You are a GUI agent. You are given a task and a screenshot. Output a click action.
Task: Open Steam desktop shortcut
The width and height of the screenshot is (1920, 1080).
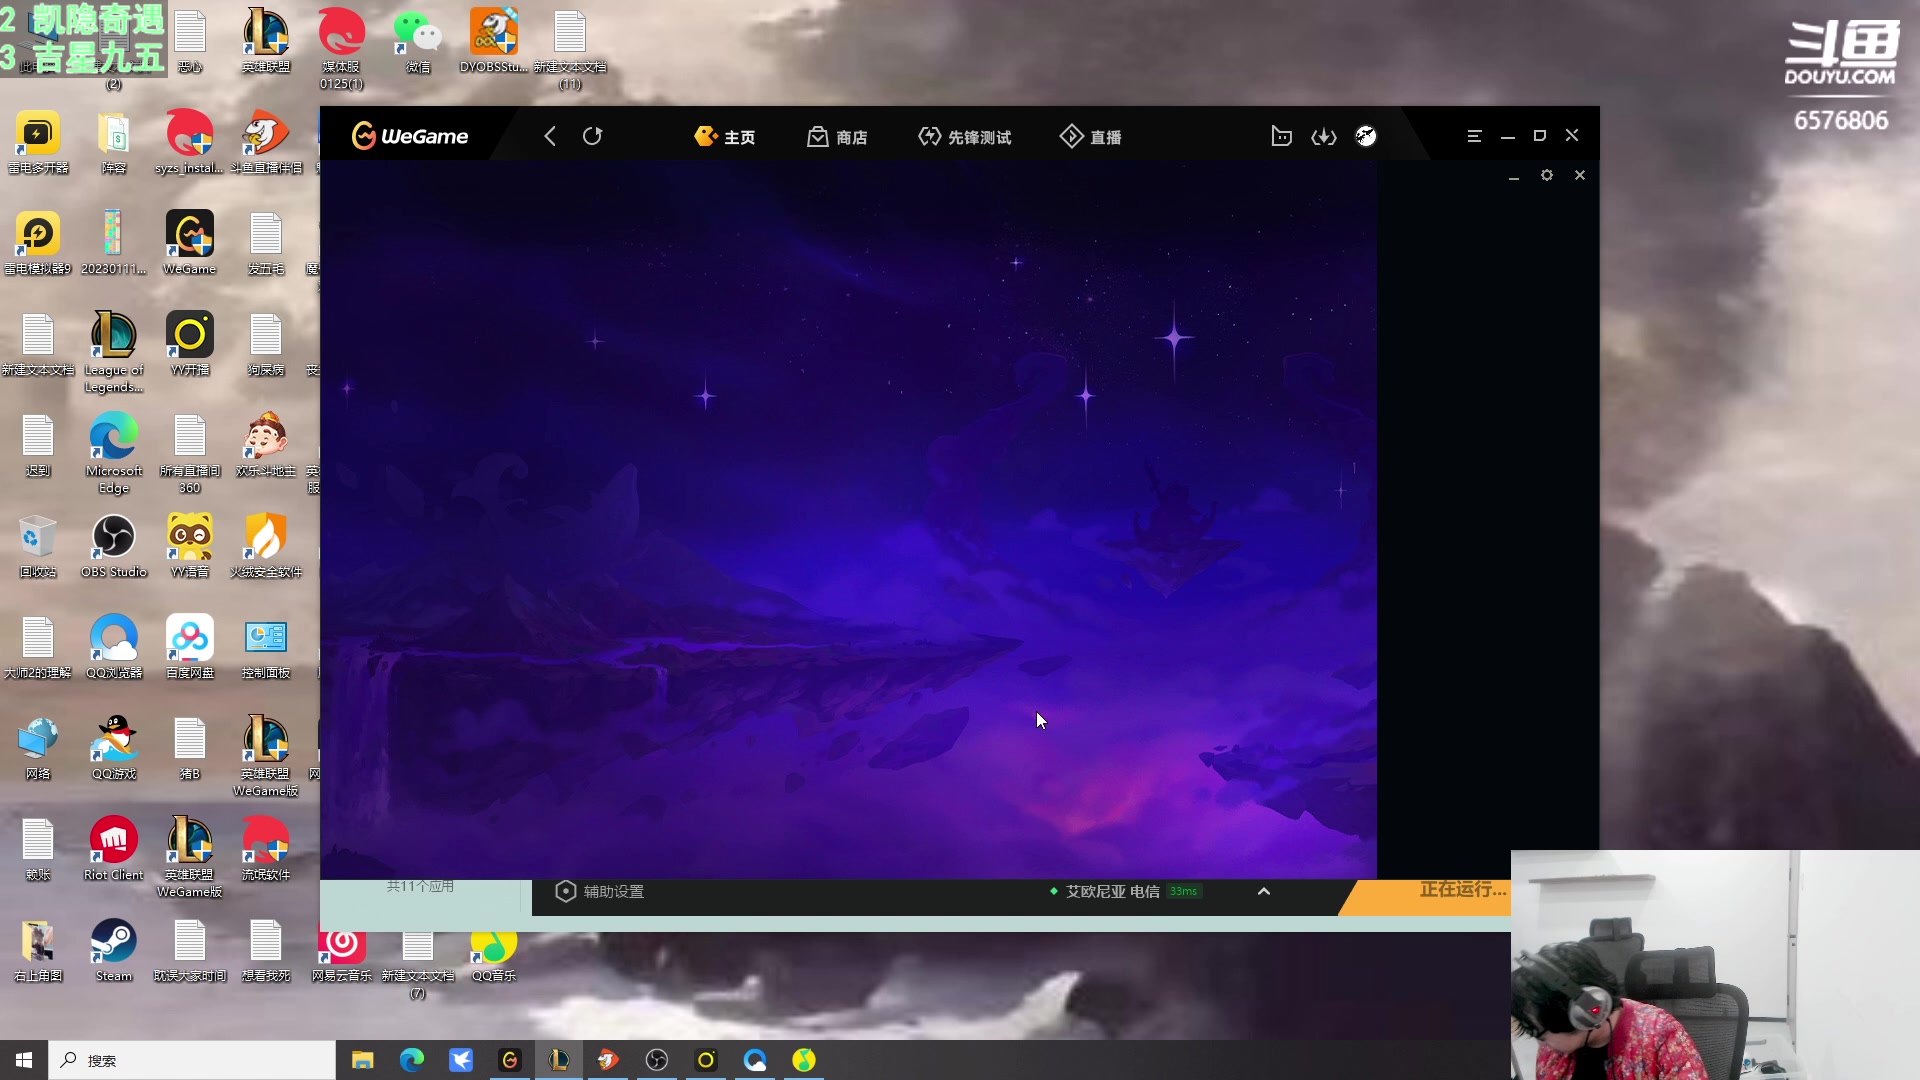coord(114,951)
